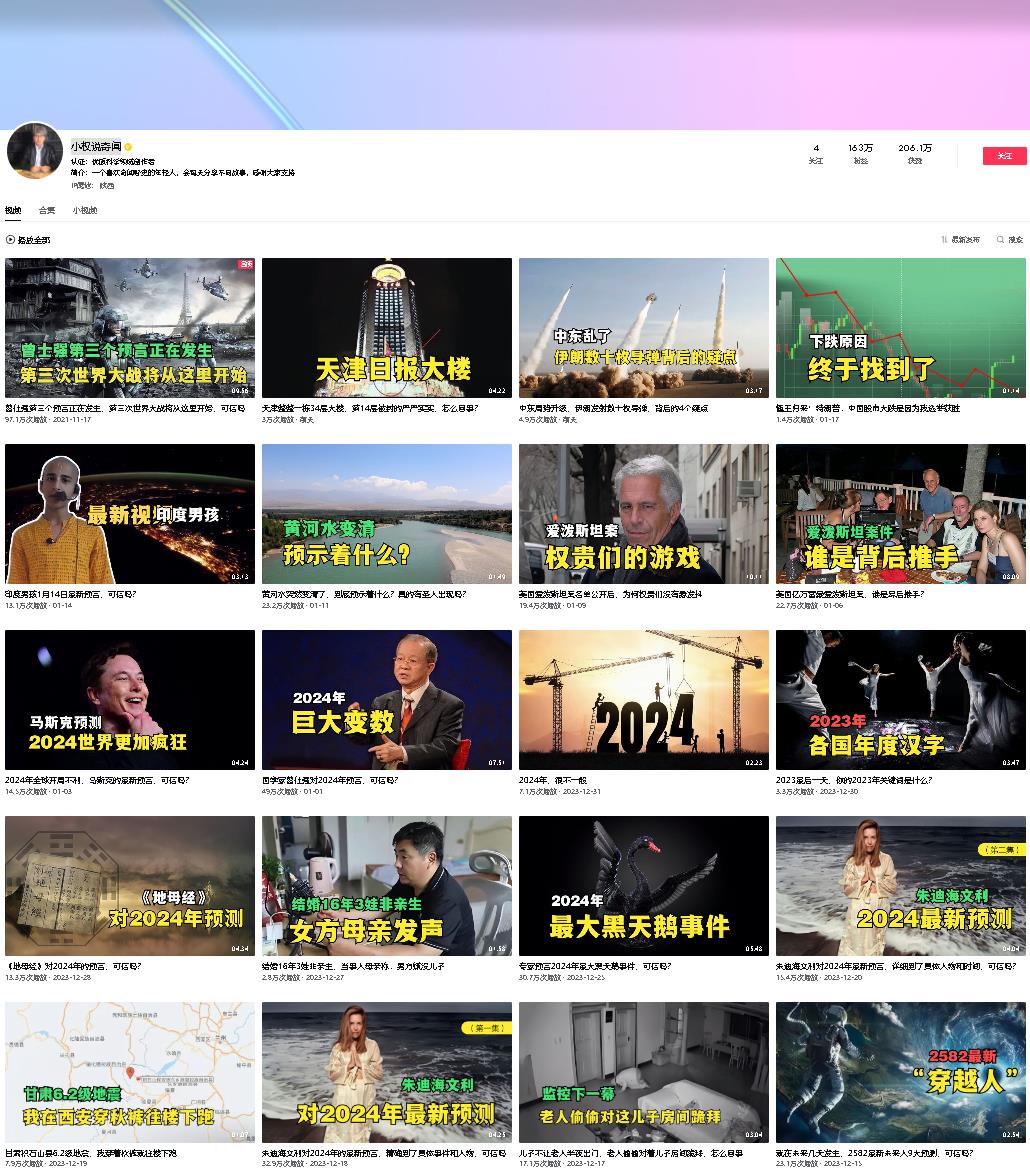Open the 马斯克预测 2024 video thumbnail

click(x=130, y=700)
